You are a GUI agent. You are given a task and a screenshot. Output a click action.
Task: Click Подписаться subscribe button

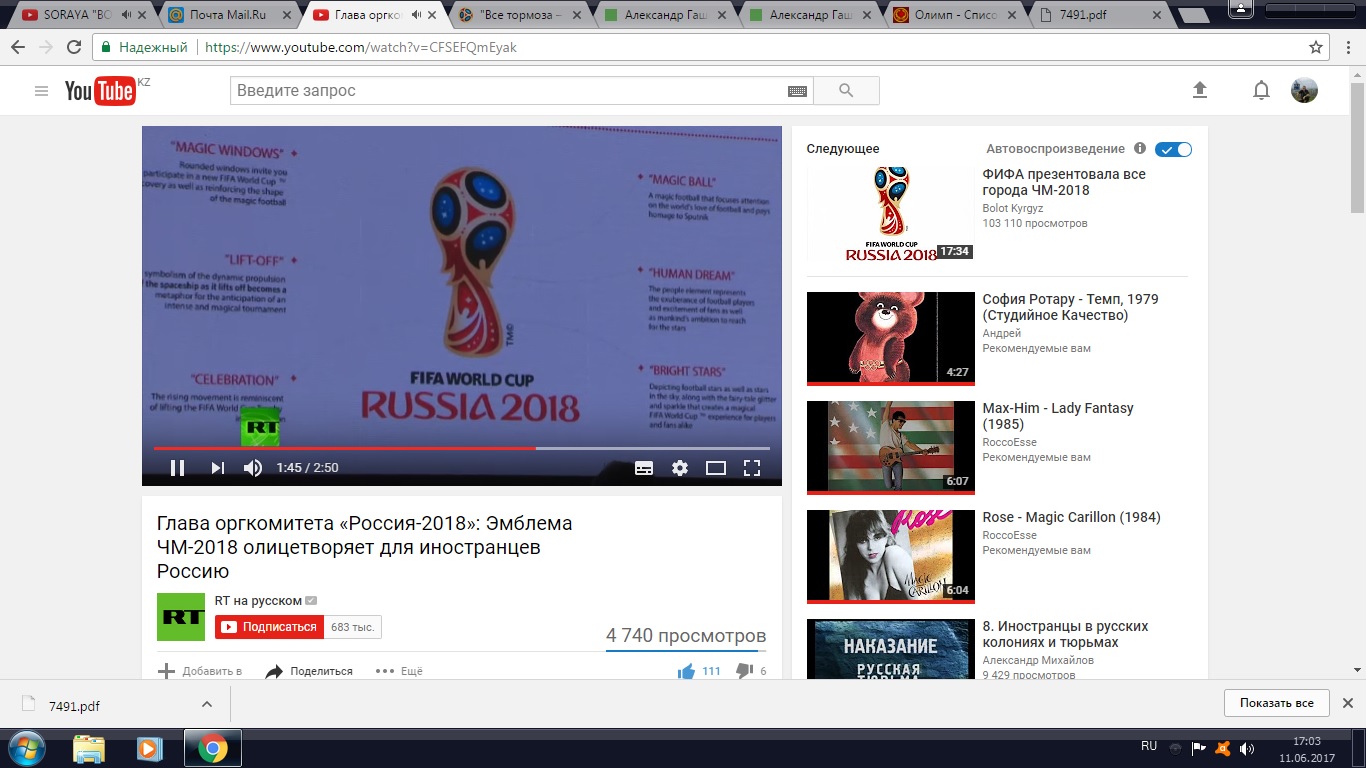point(270,627)
